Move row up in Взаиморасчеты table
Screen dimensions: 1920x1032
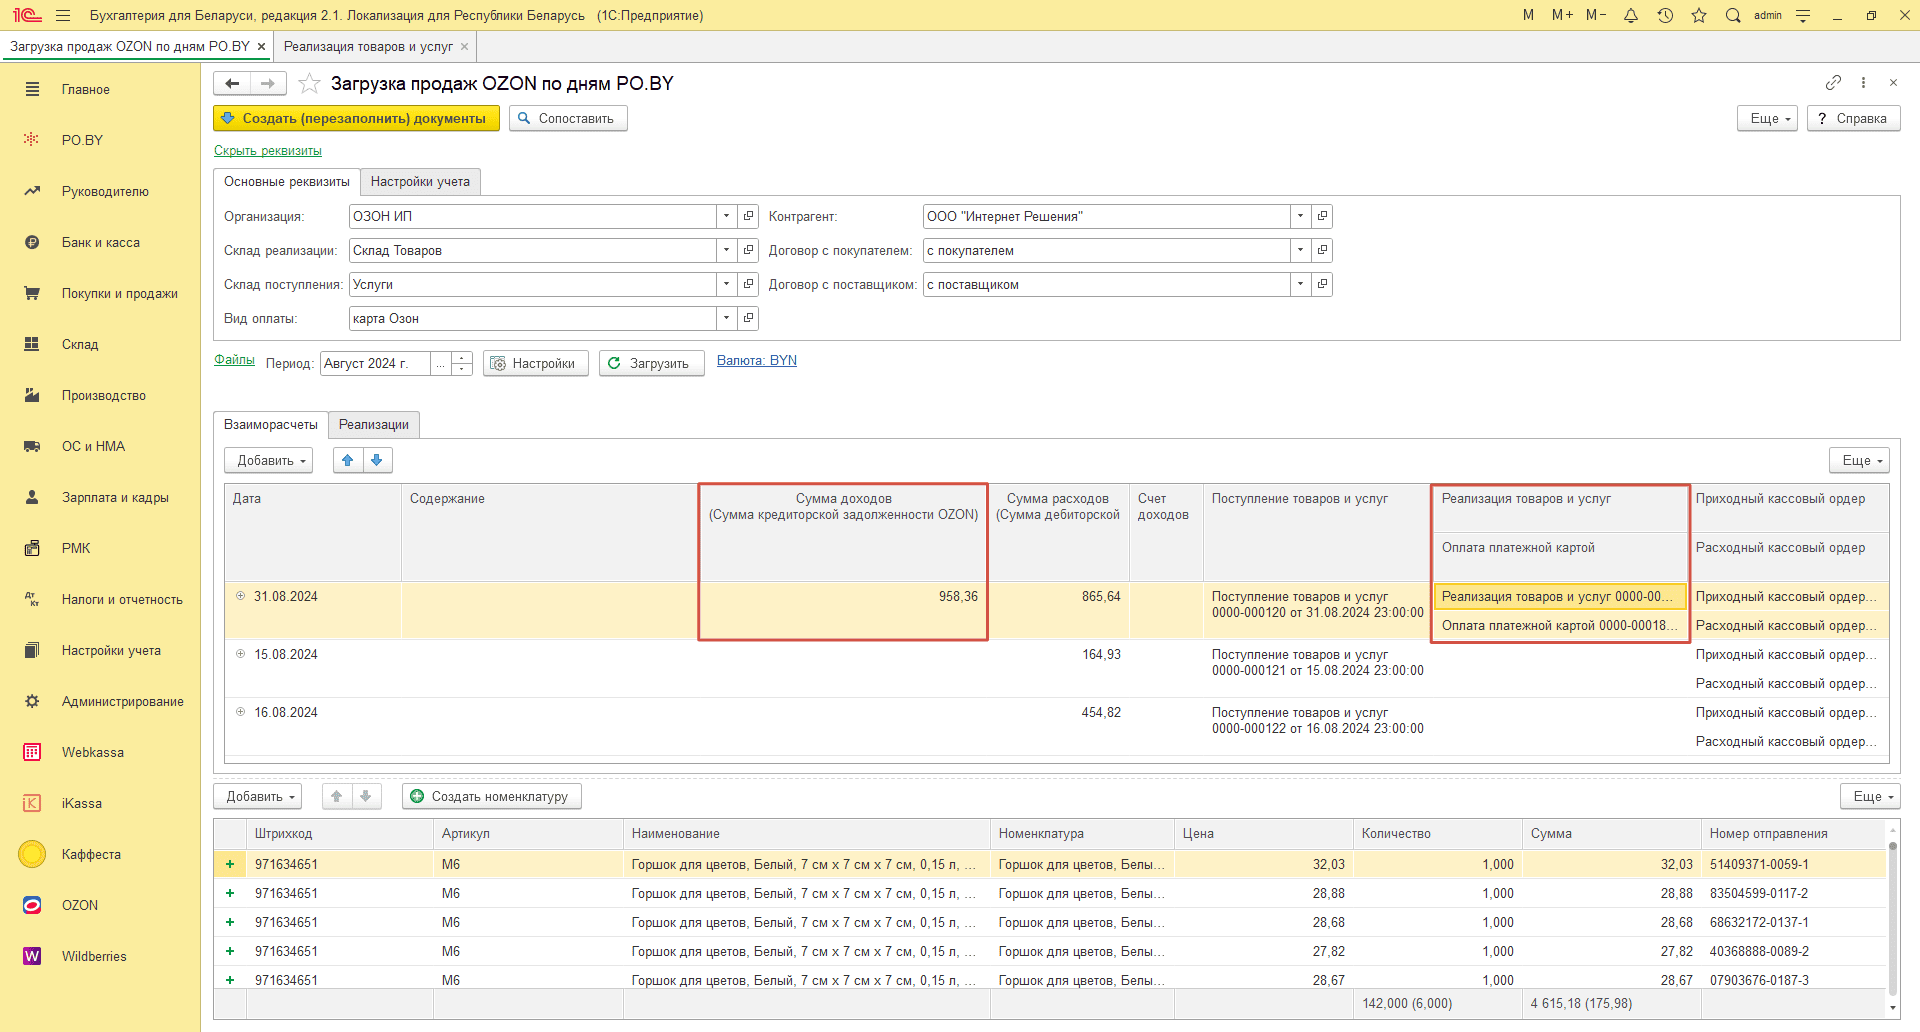(347, 460)
